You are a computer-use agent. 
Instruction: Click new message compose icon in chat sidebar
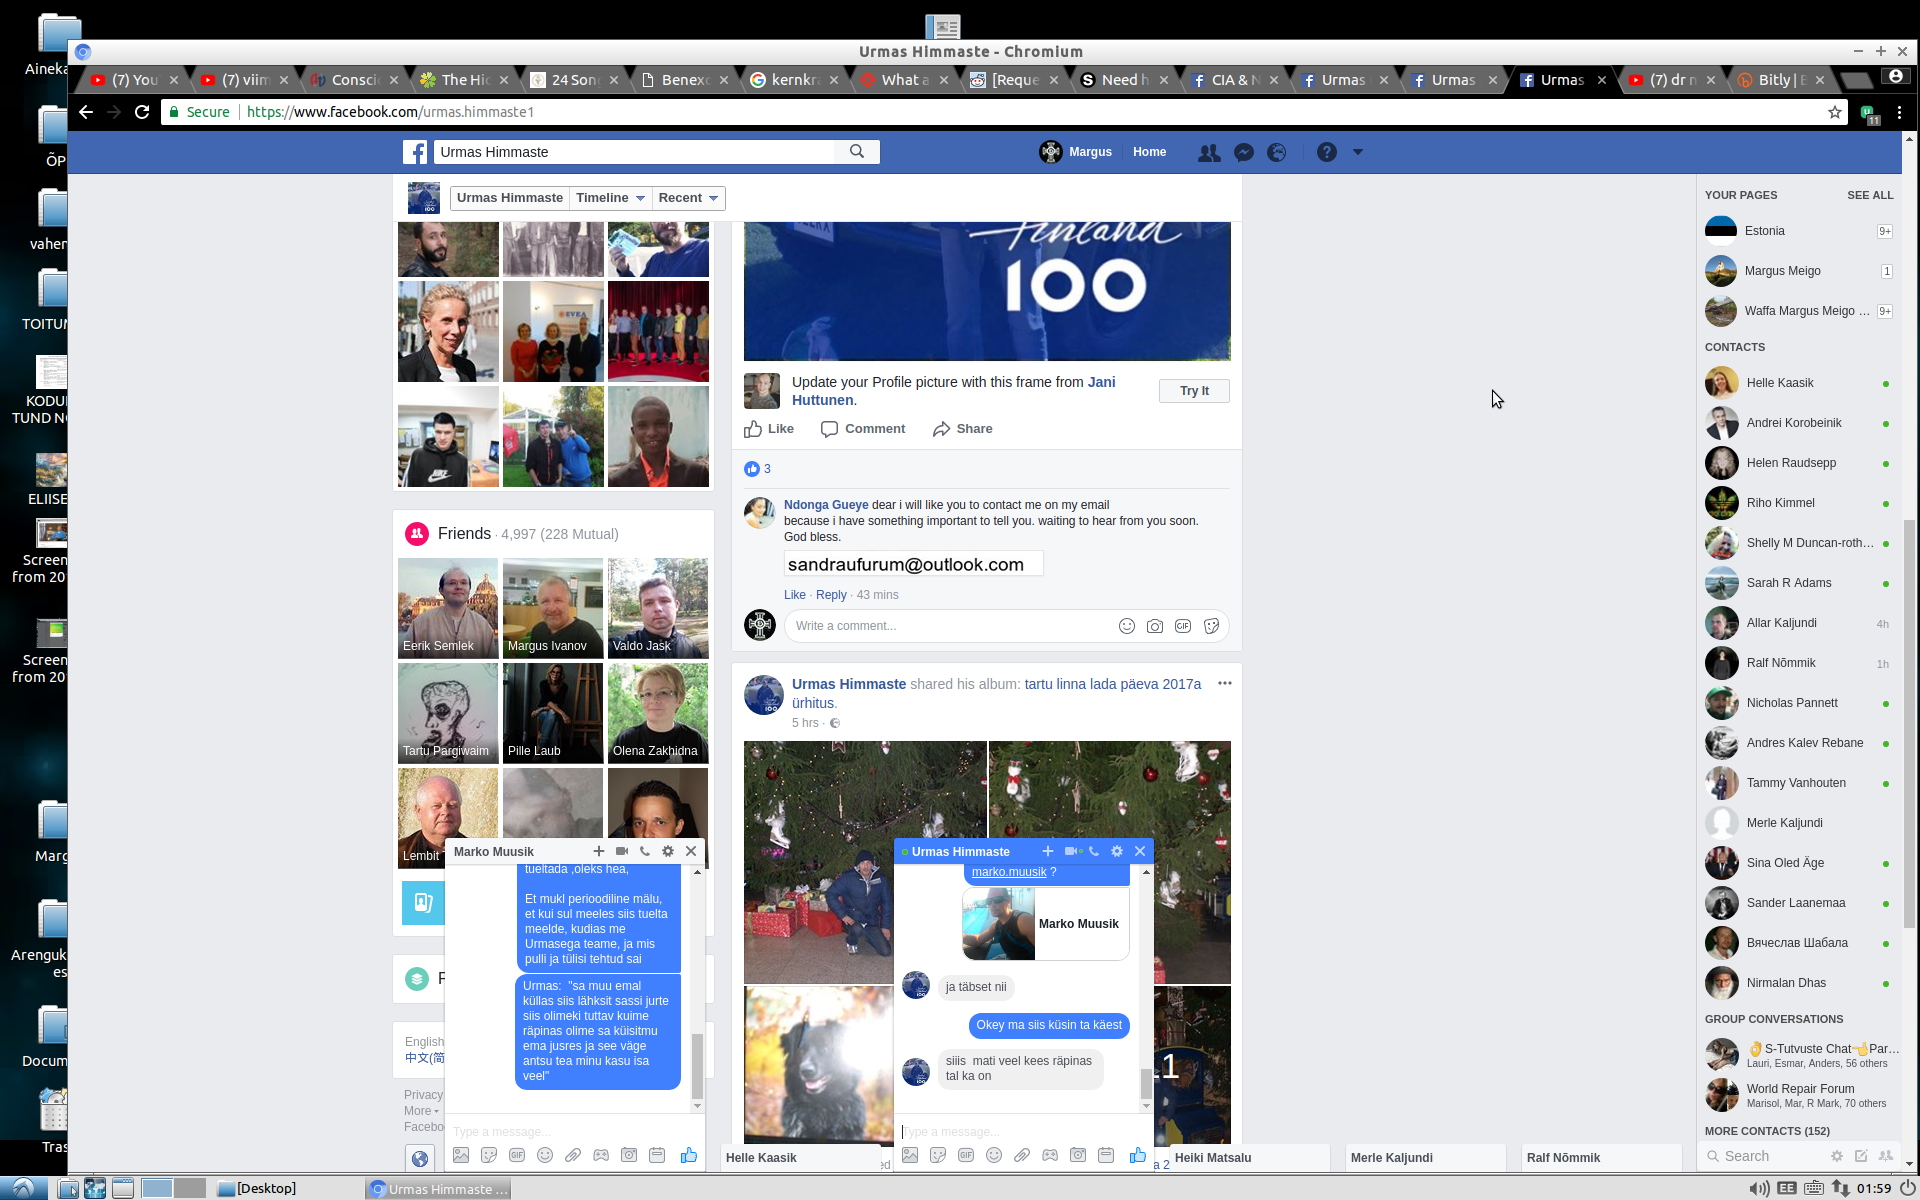(1861, 1156)
